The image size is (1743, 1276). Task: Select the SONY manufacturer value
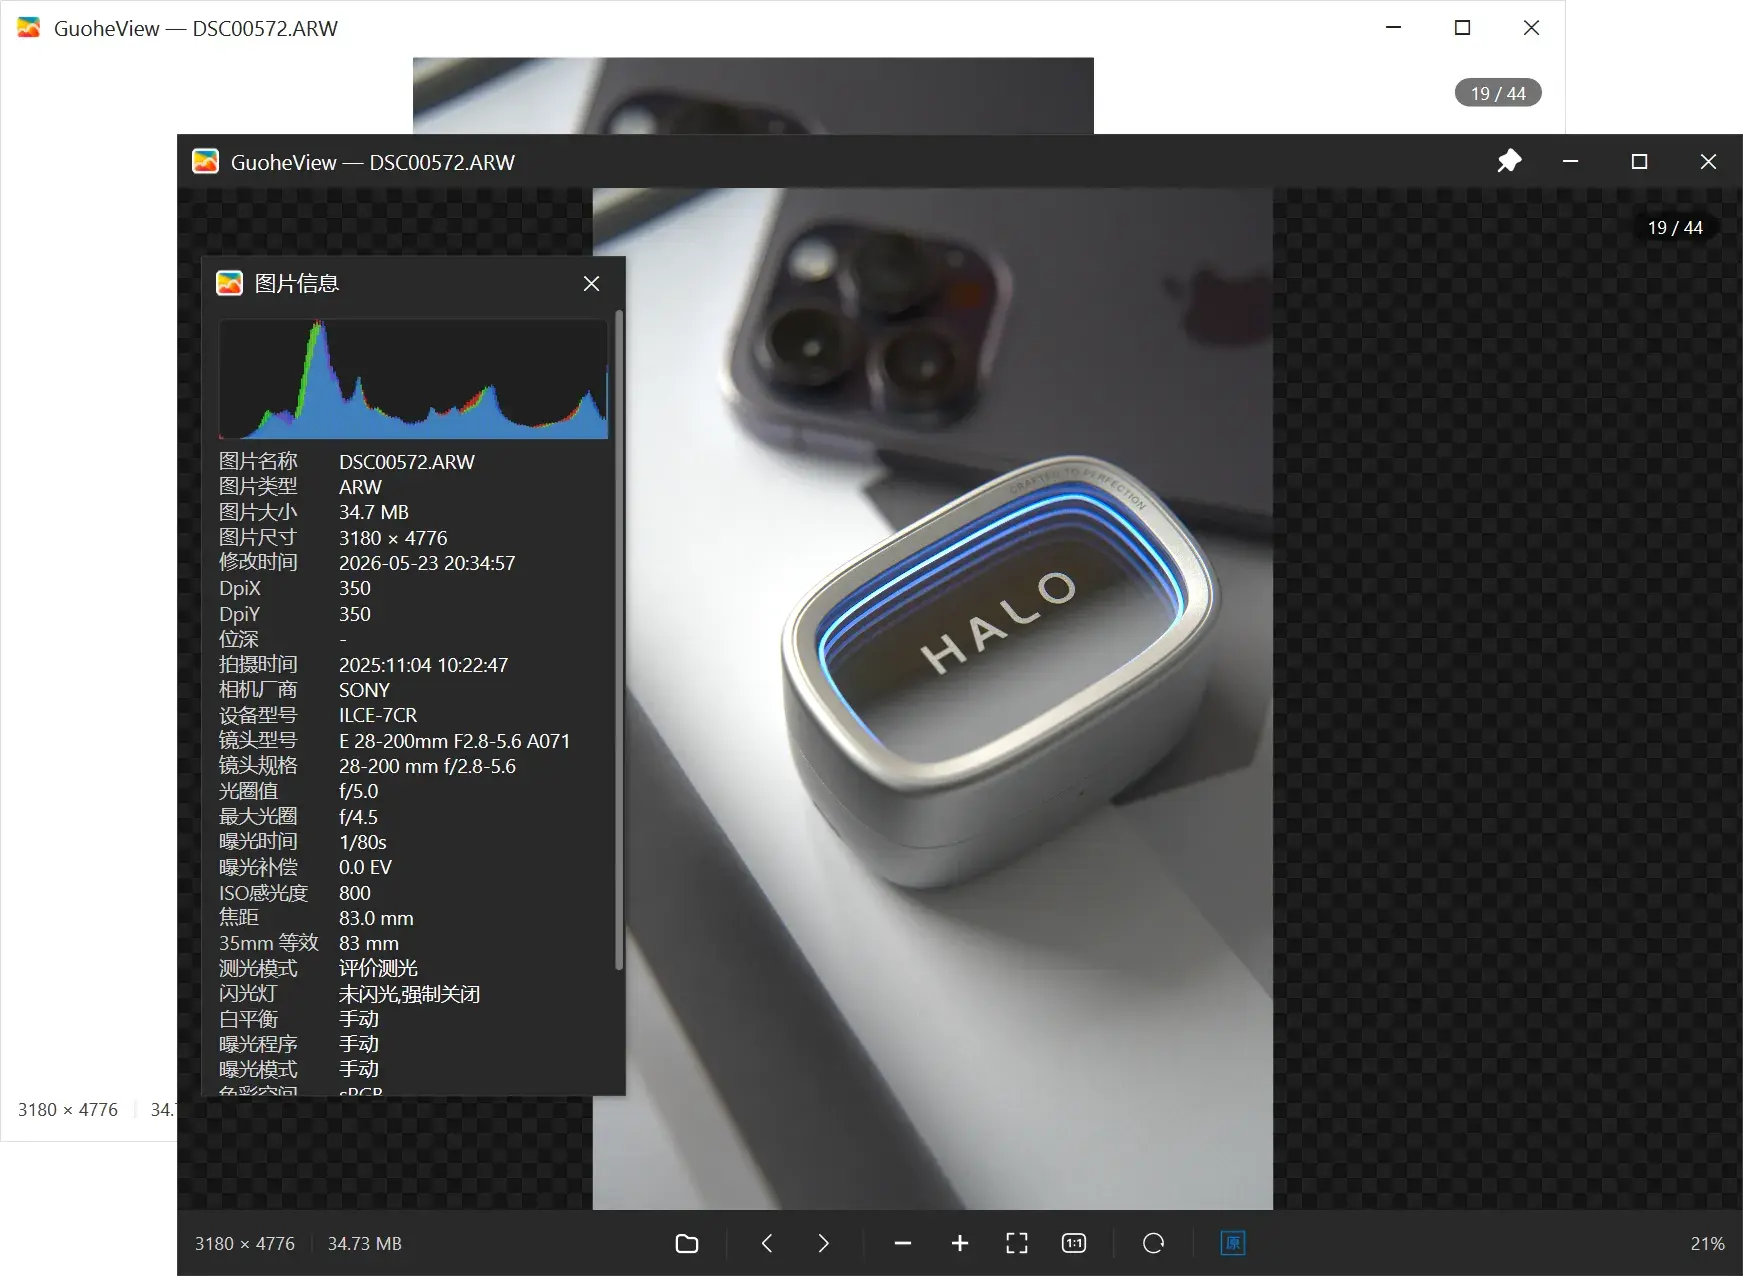tap(364, 690)
